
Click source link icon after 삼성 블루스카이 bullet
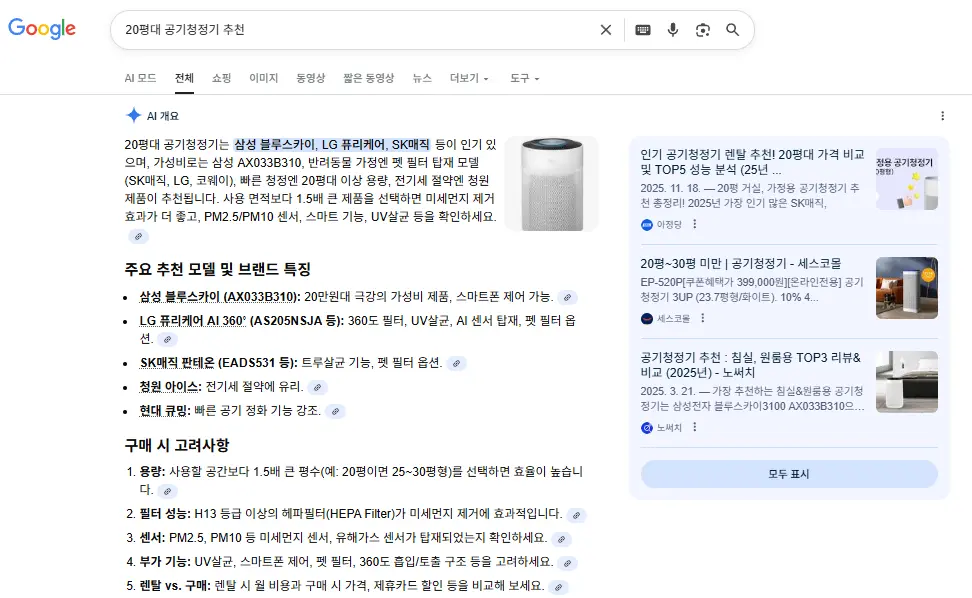click(x=567, y=297)
